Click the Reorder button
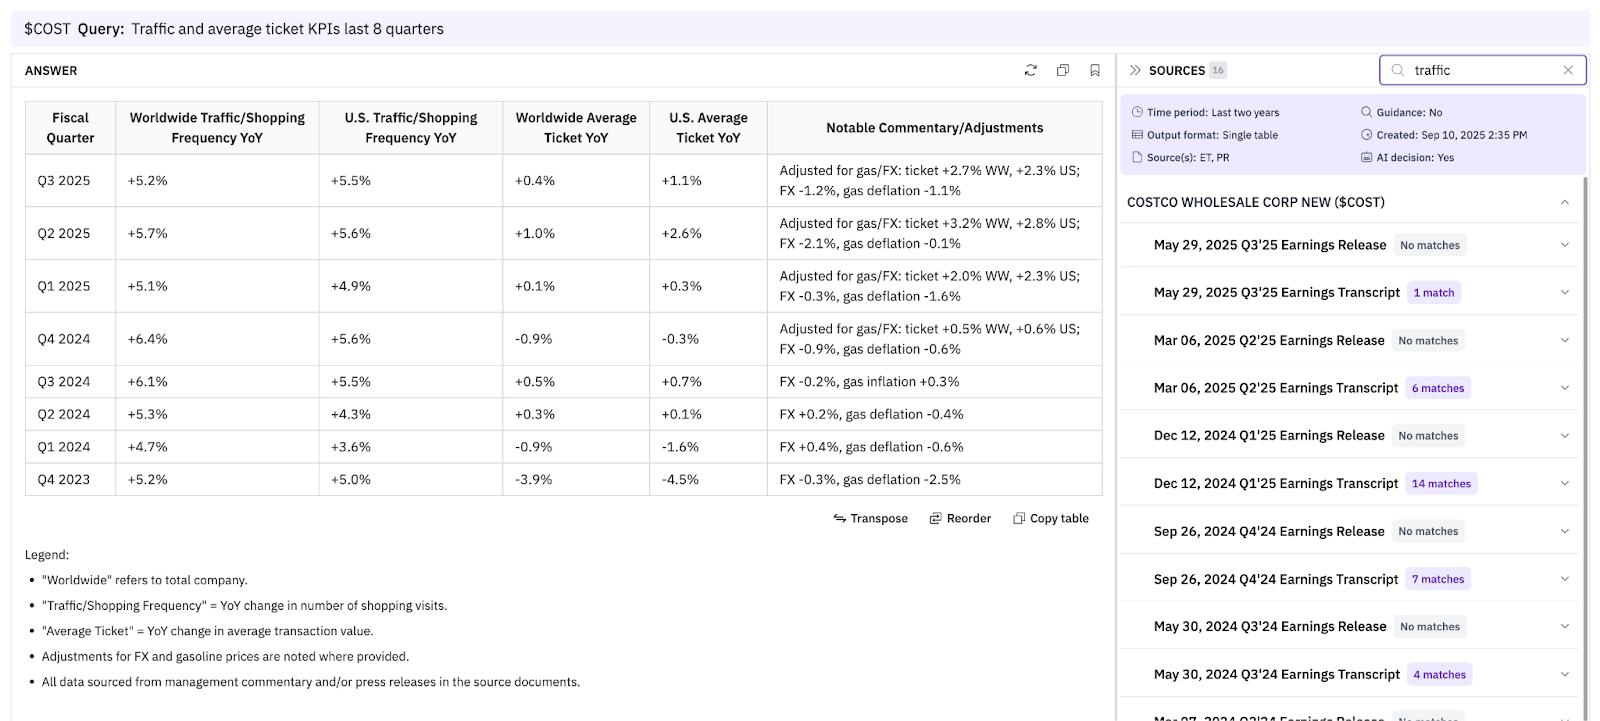 (x=960, y=518)
